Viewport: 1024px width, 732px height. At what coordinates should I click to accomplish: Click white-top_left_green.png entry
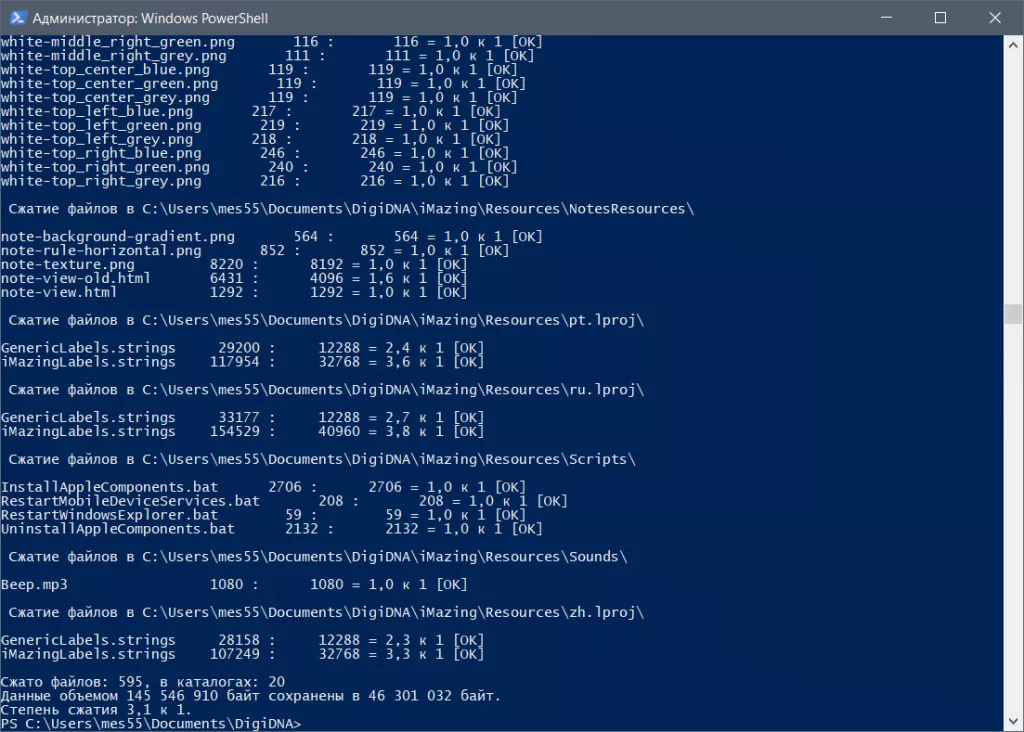click(255, 125)
